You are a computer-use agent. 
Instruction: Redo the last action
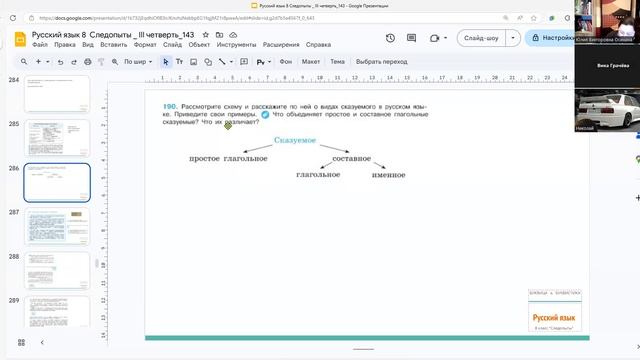(74, 62)
